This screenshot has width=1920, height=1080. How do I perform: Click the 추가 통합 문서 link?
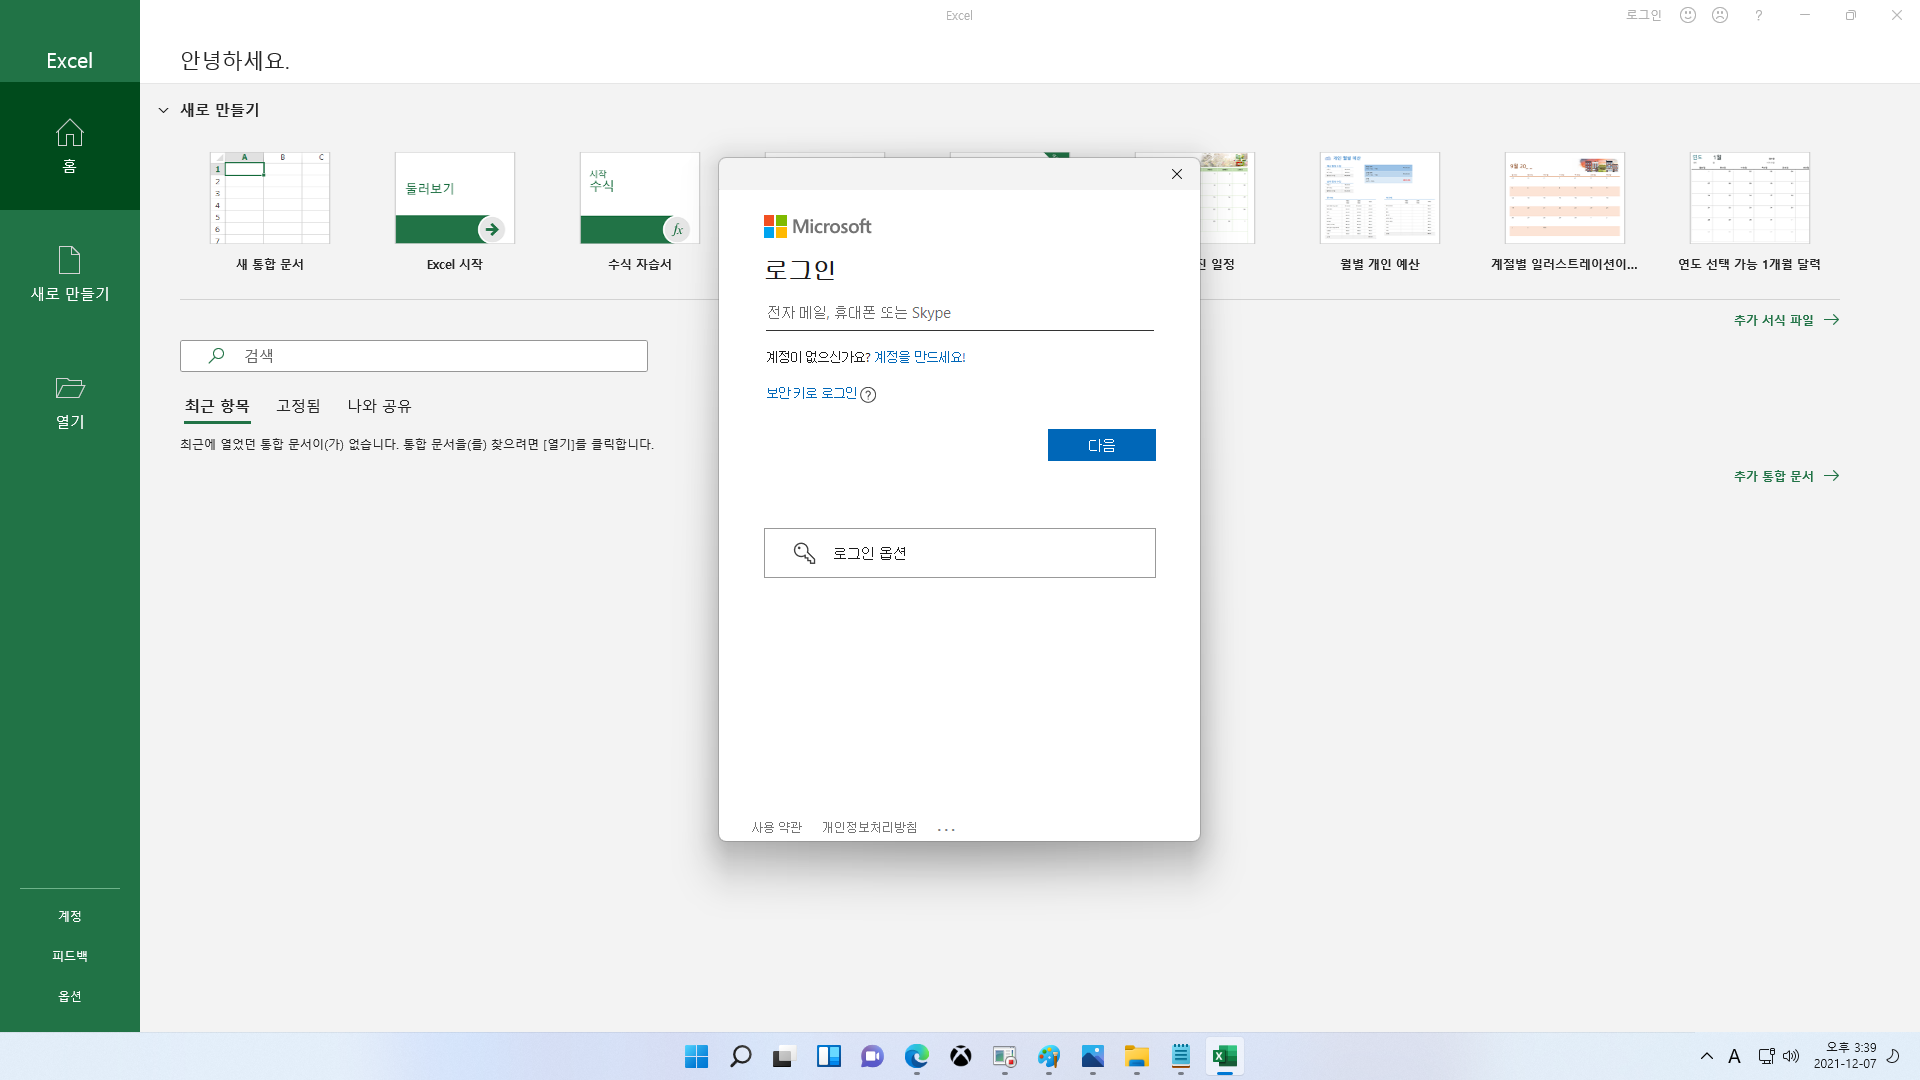click(1786, 476)
